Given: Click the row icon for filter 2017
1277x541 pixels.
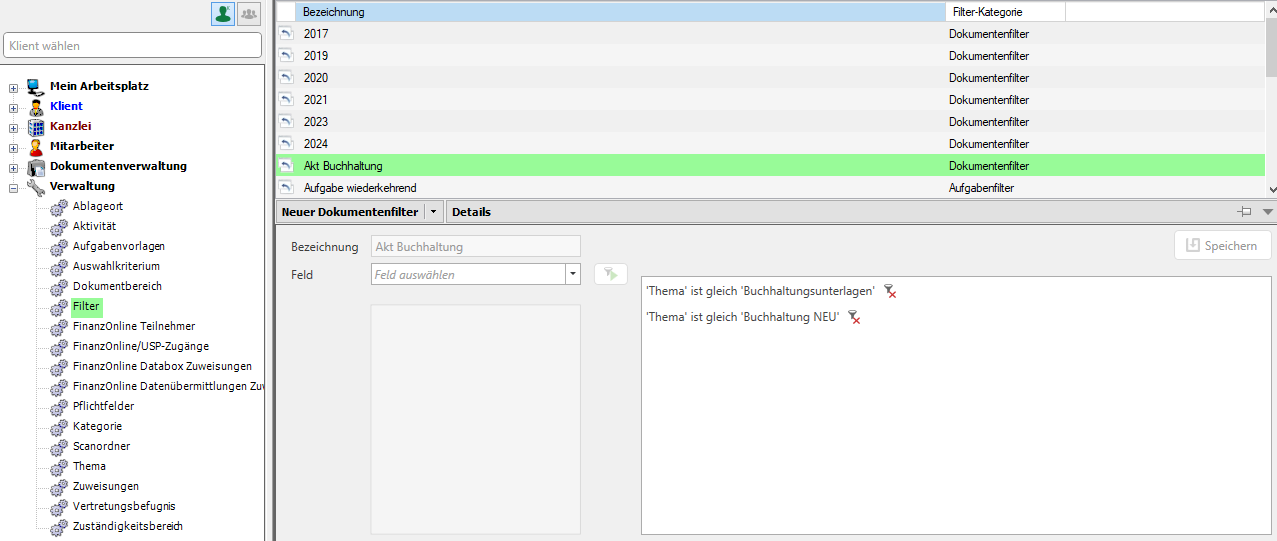Looking at the screenshot, I should point(286,34).
